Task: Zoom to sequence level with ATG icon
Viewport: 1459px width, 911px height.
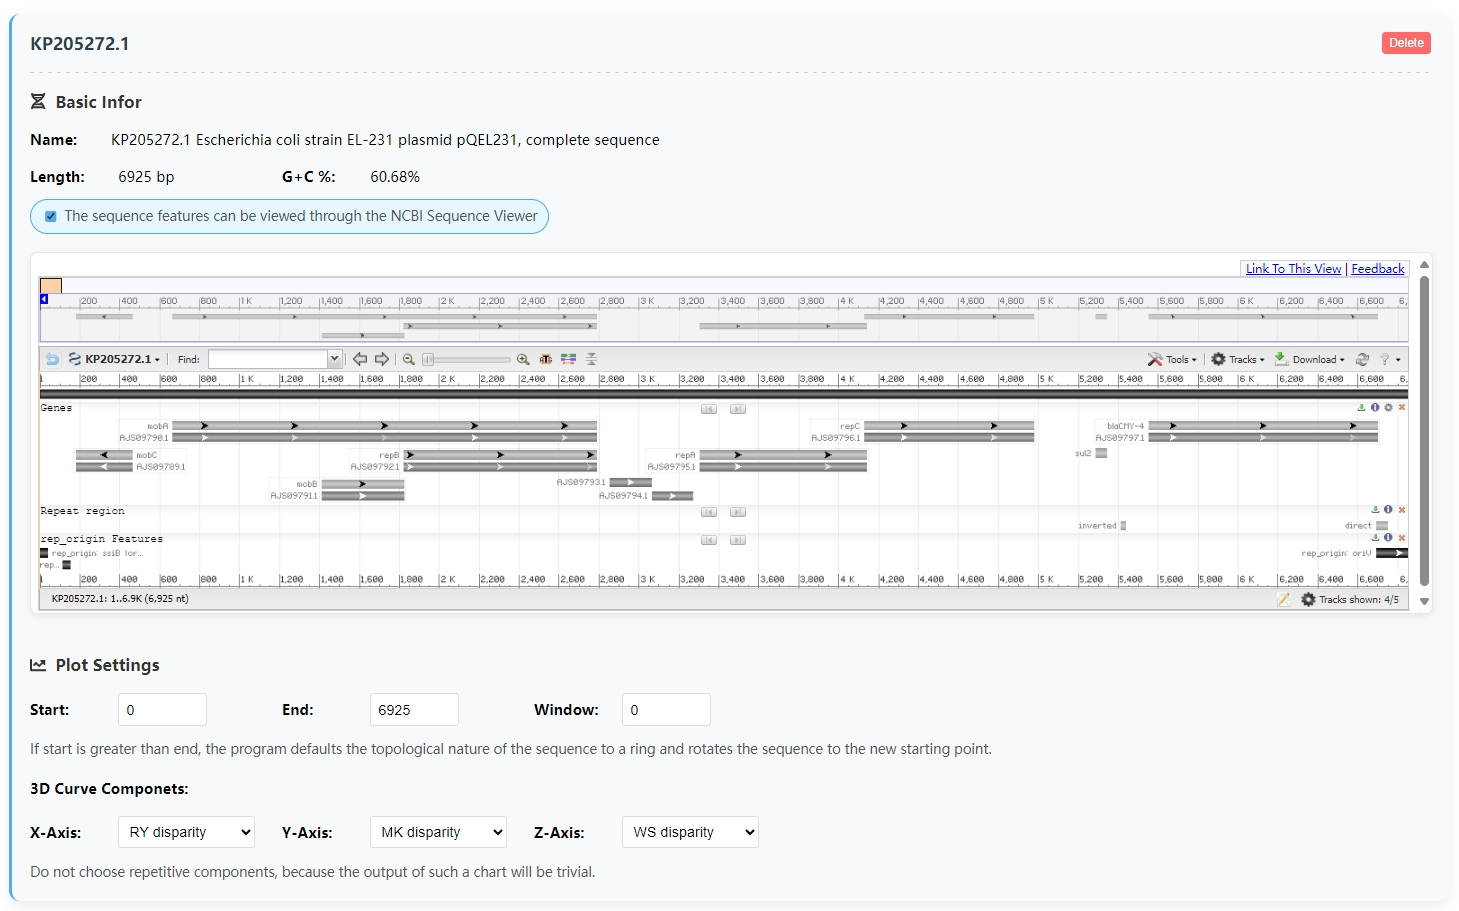Action: (546, 359)
